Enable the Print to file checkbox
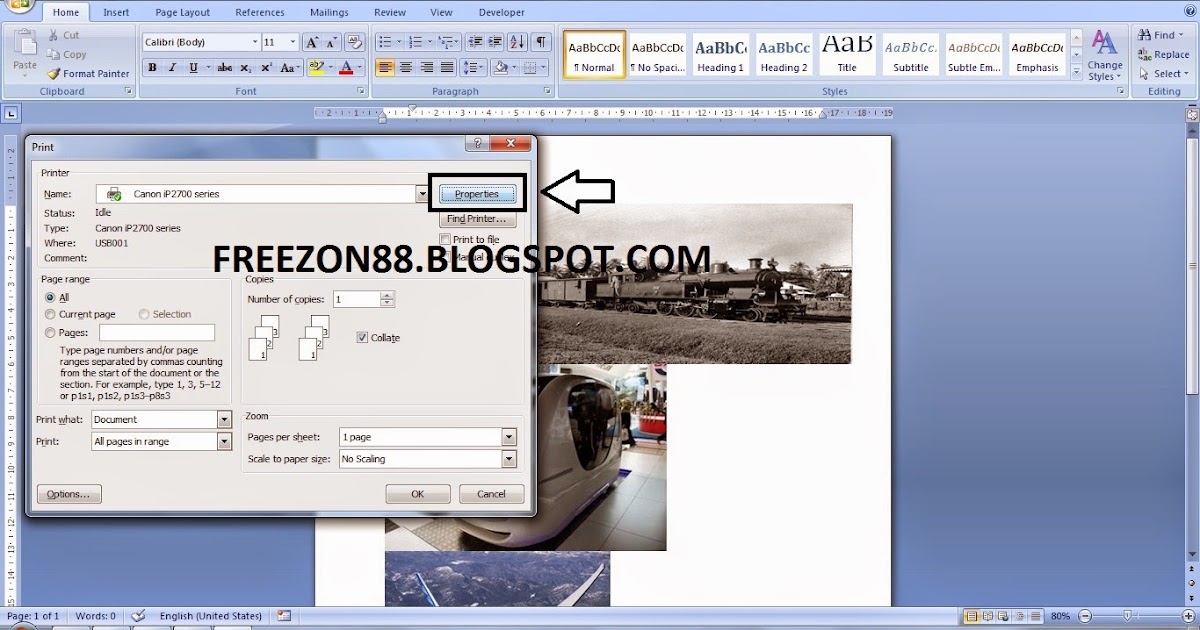 (445, 240)
